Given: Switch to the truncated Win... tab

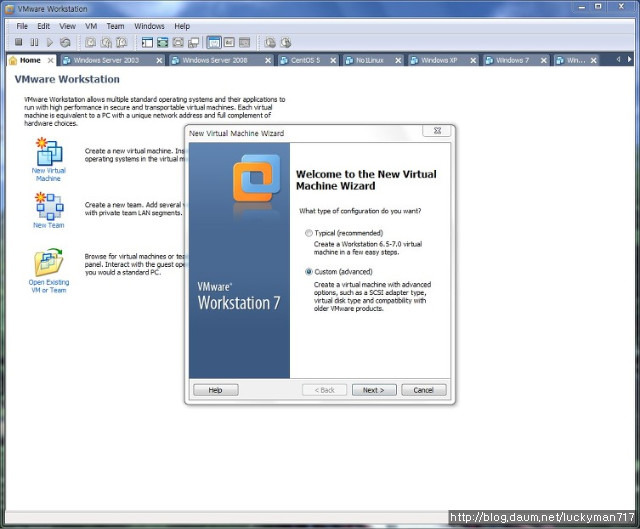Looking at the screenshot, I should [576, 60].
